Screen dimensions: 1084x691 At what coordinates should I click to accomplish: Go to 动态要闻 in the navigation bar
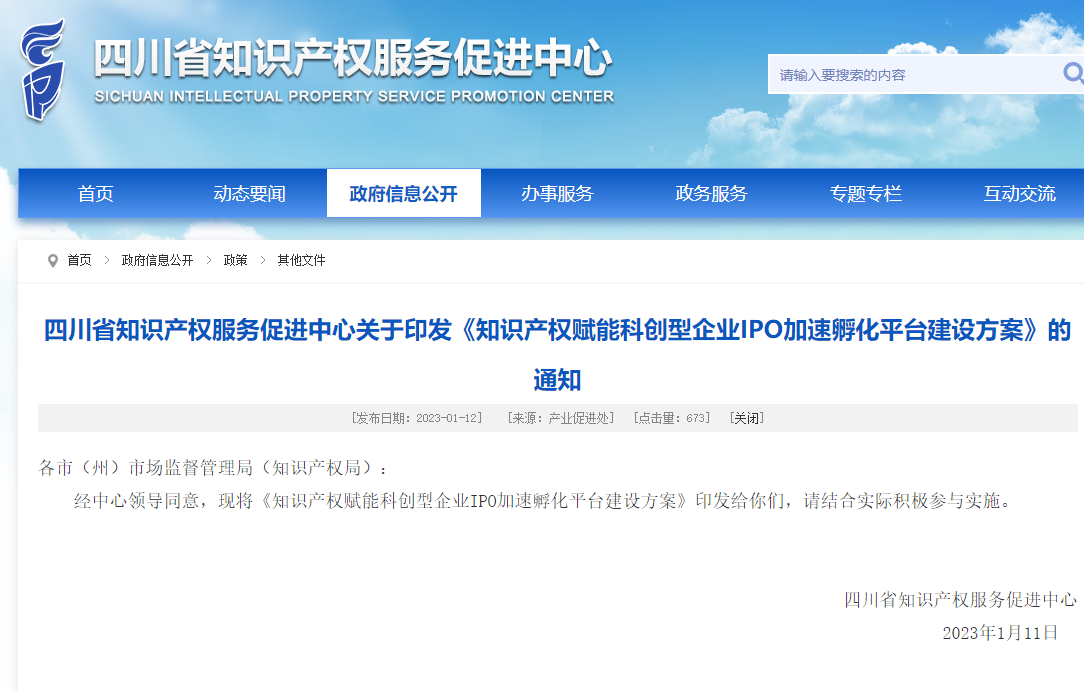pos(250,194)
